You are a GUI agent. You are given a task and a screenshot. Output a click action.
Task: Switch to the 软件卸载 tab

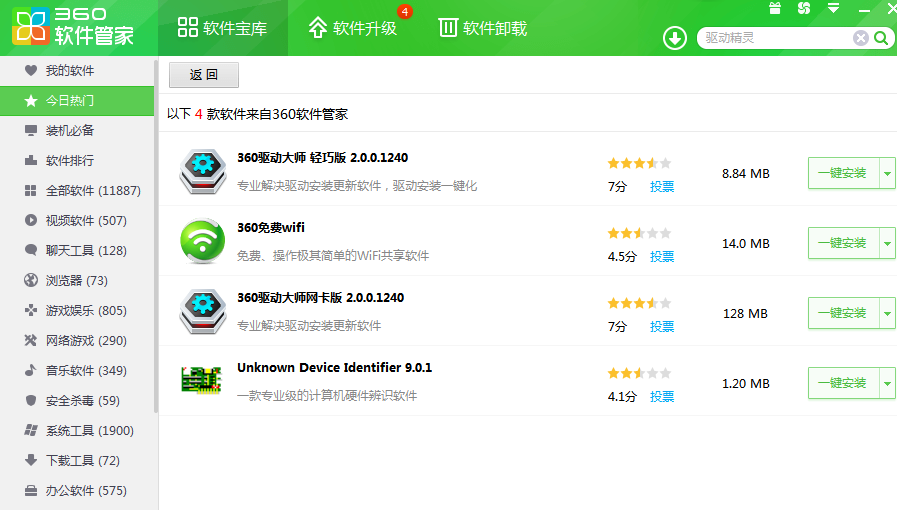pyautogui.click(x=483, y=28)
